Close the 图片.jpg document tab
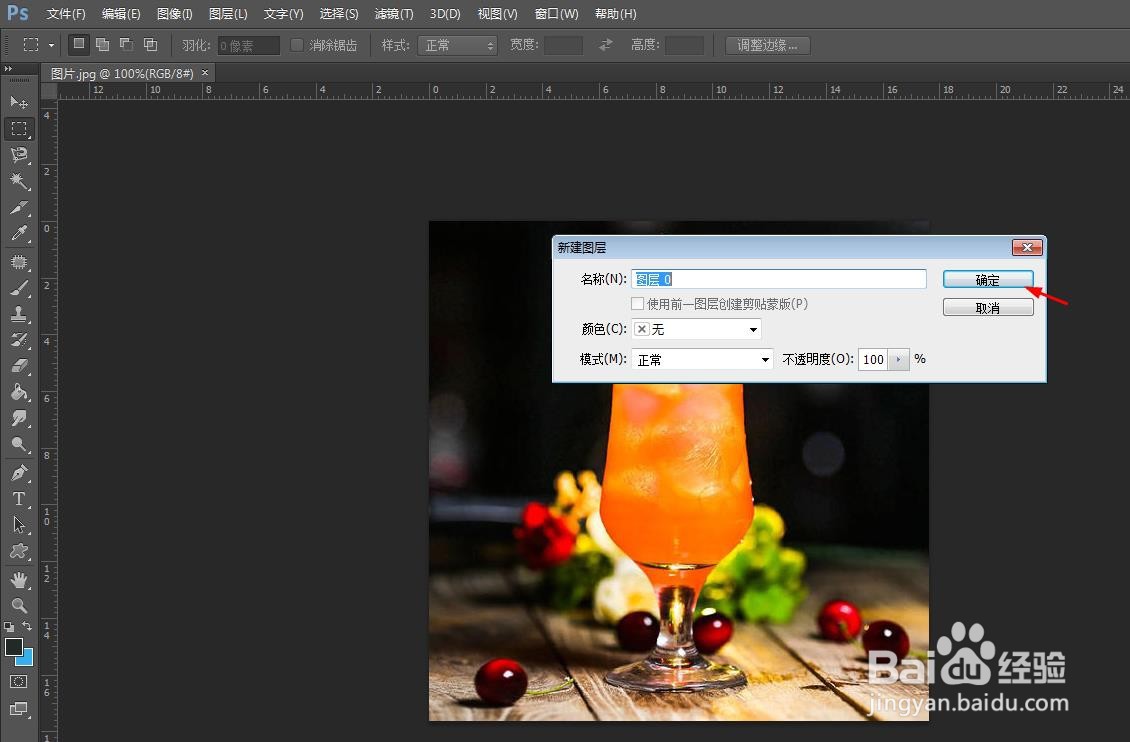 [x=205, y=73]
